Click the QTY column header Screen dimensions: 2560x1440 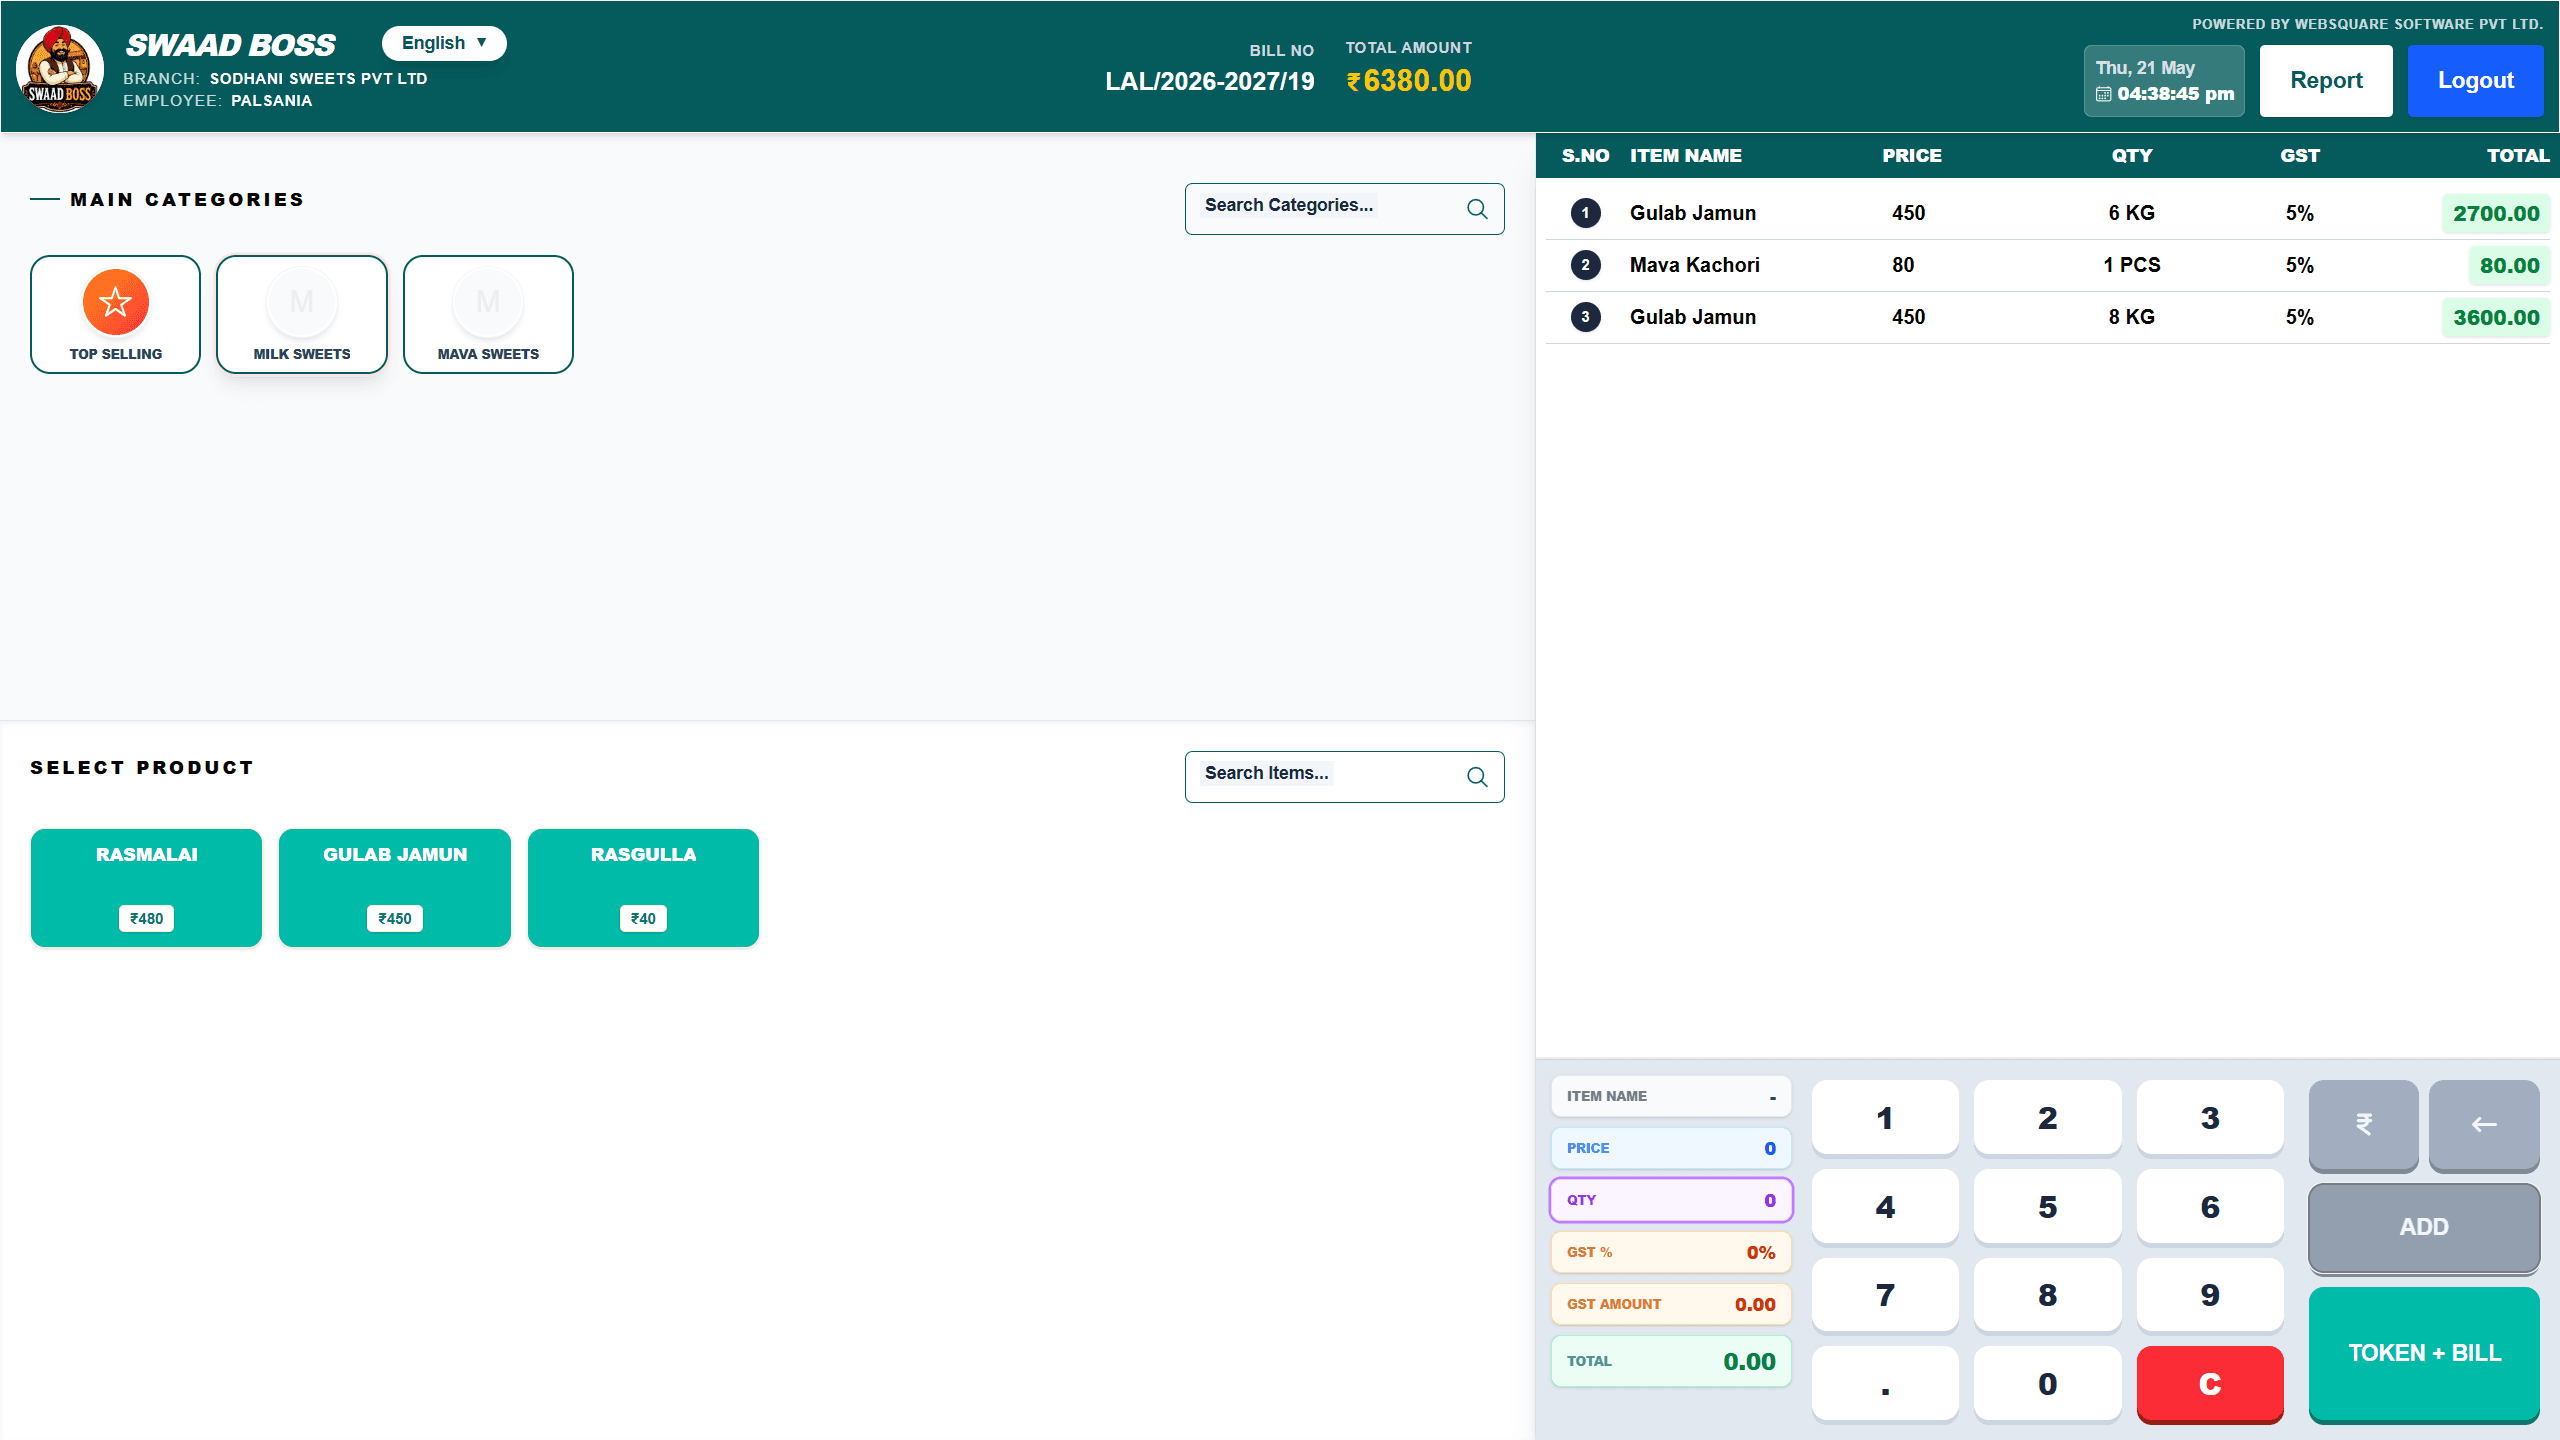pyautogui.click(x=2132, y=156)
